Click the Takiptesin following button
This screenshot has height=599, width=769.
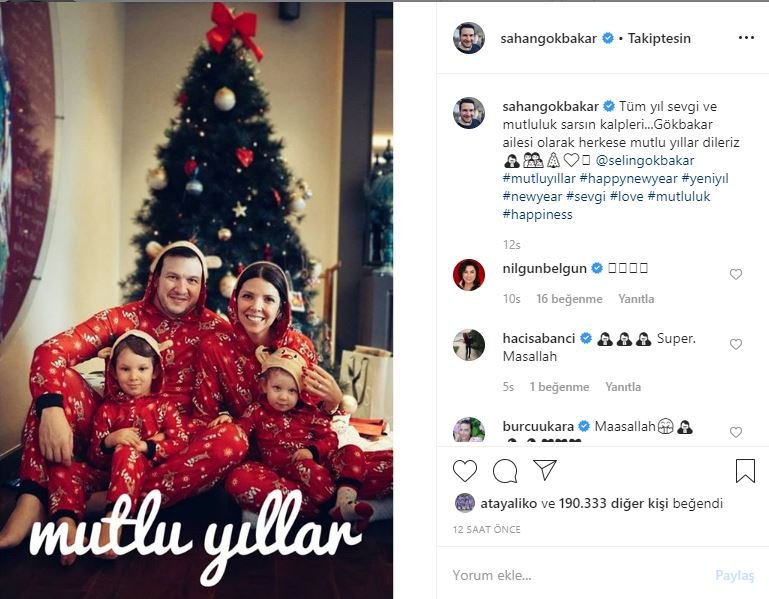click(659, 38)
